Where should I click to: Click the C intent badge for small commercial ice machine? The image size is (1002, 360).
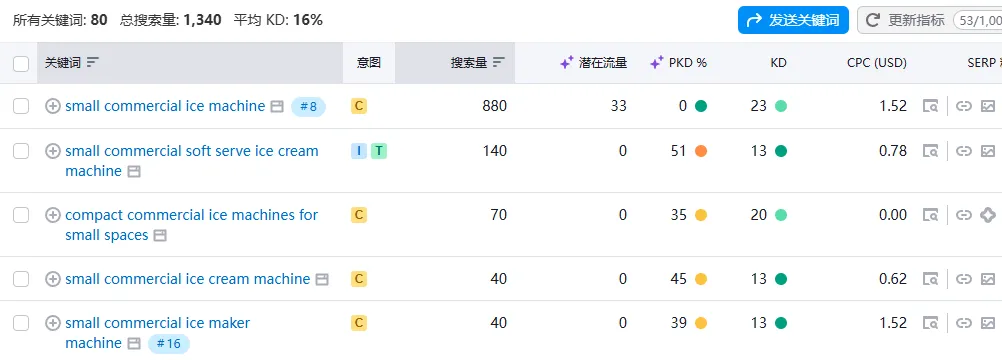coord(359,106)
